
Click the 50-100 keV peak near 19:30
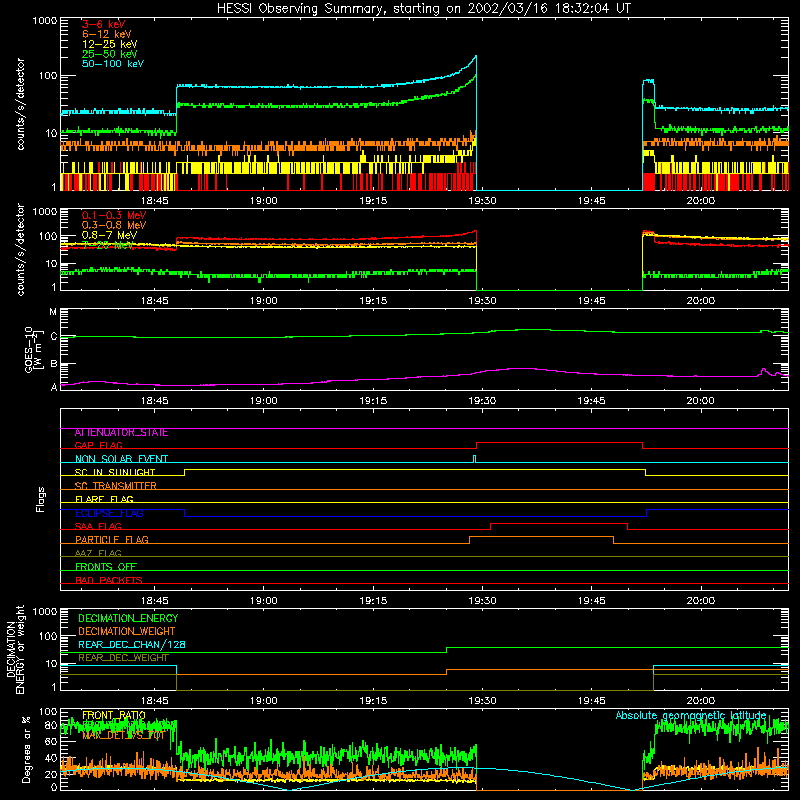coord(476,57)
